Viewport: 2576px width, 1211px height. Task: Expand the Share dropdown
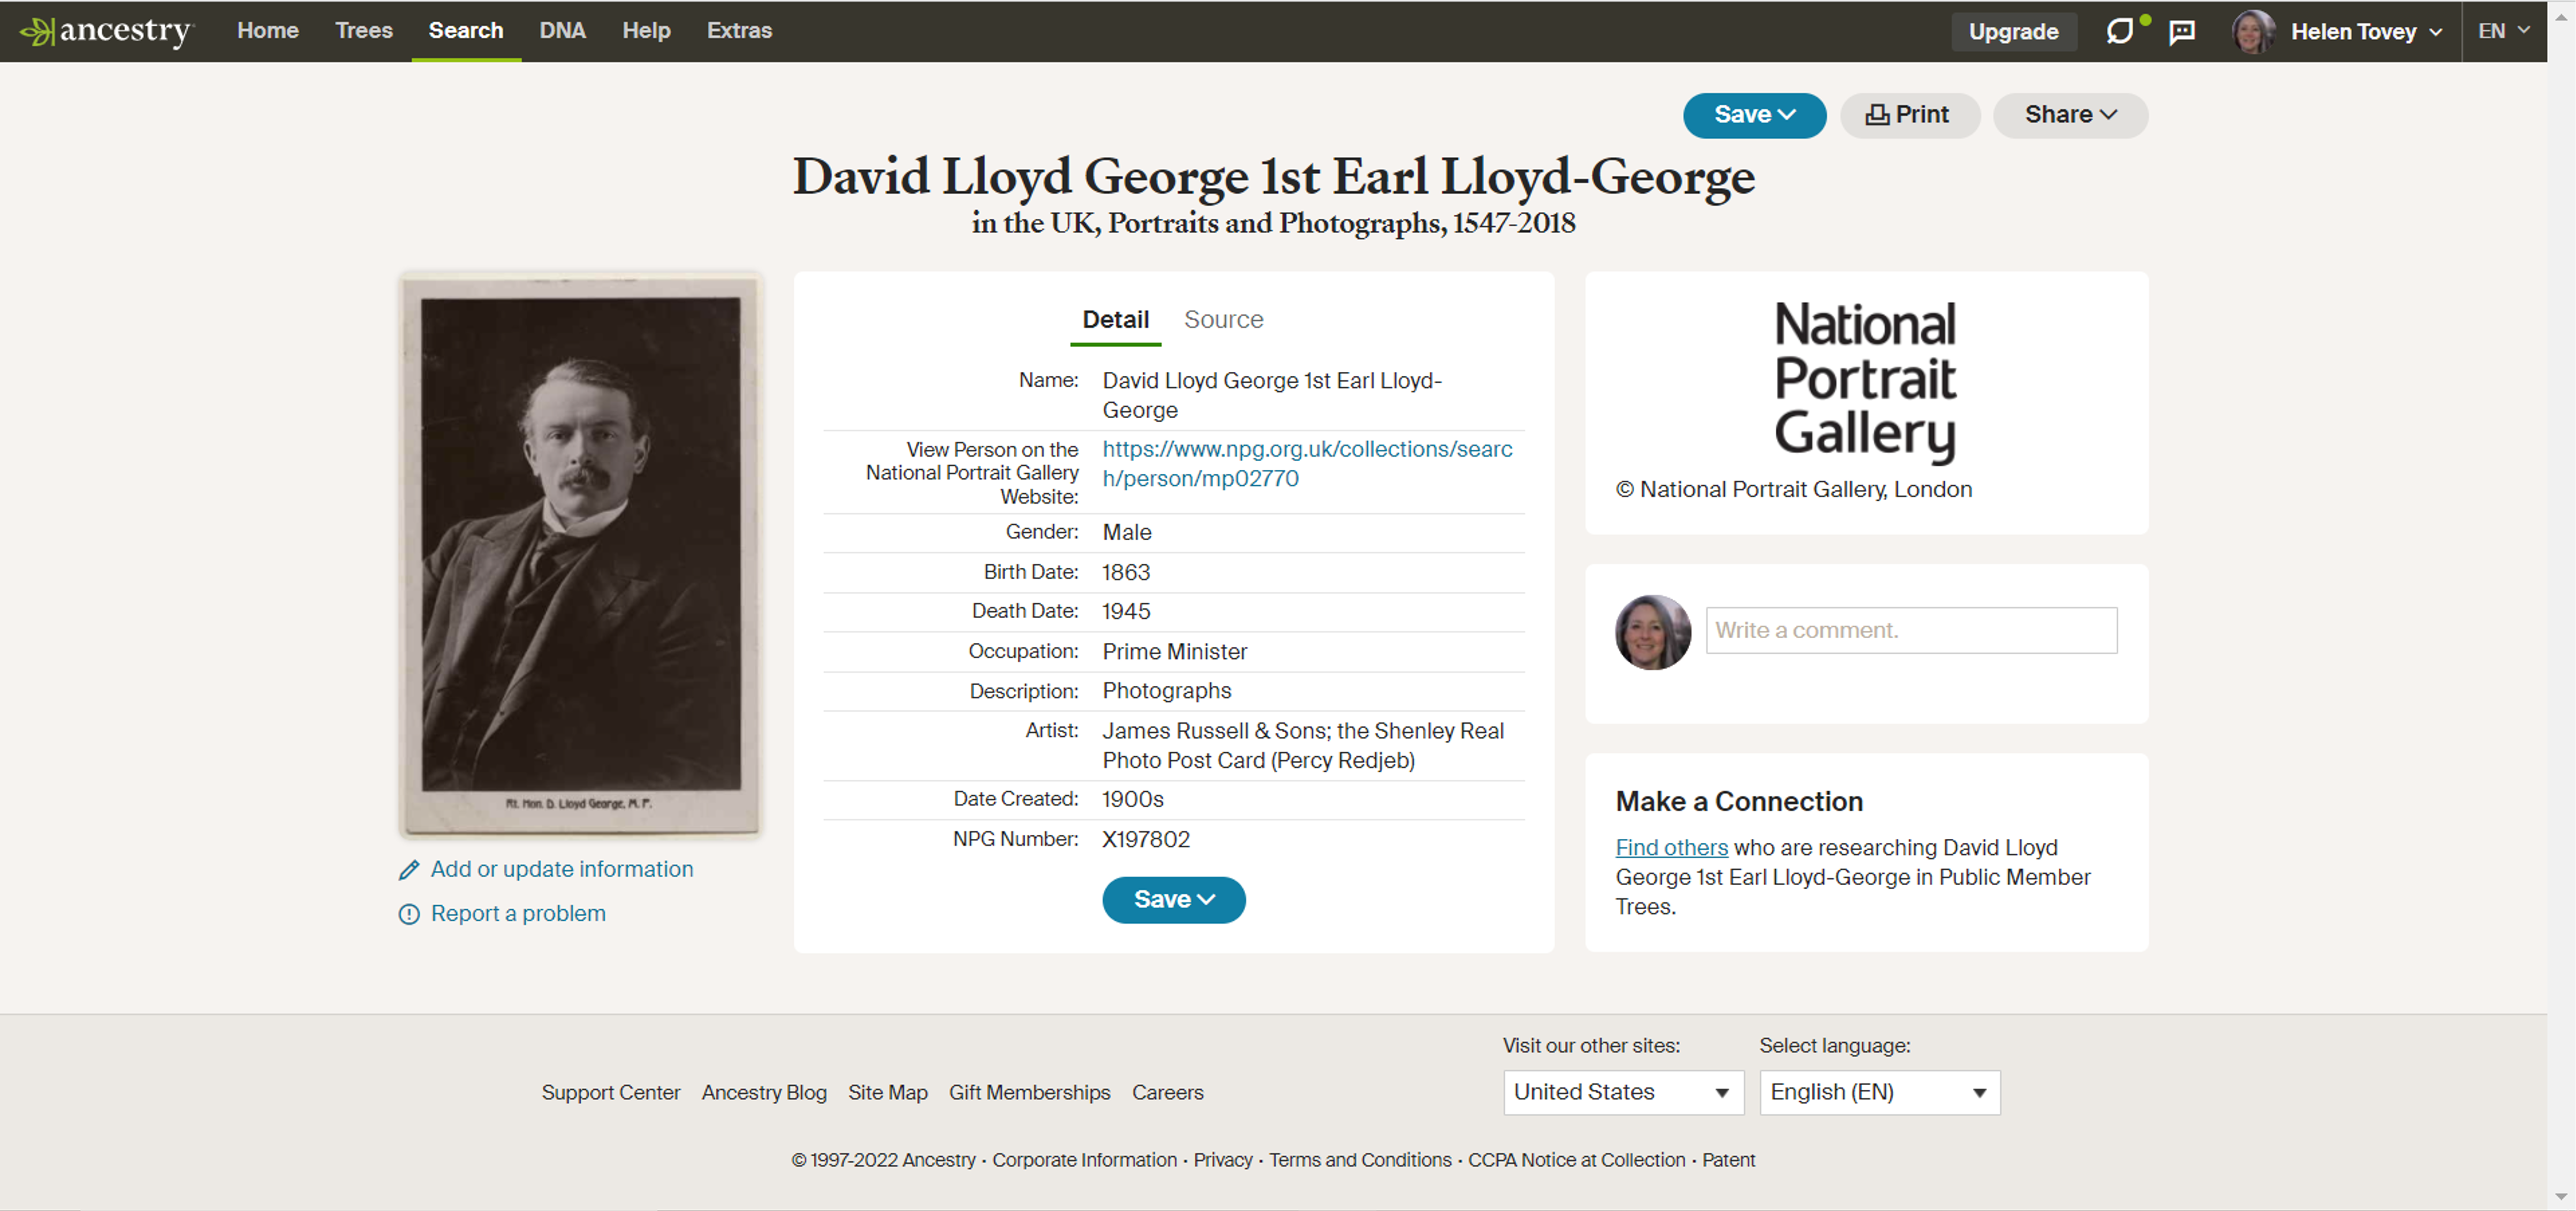click(2070, 115)
